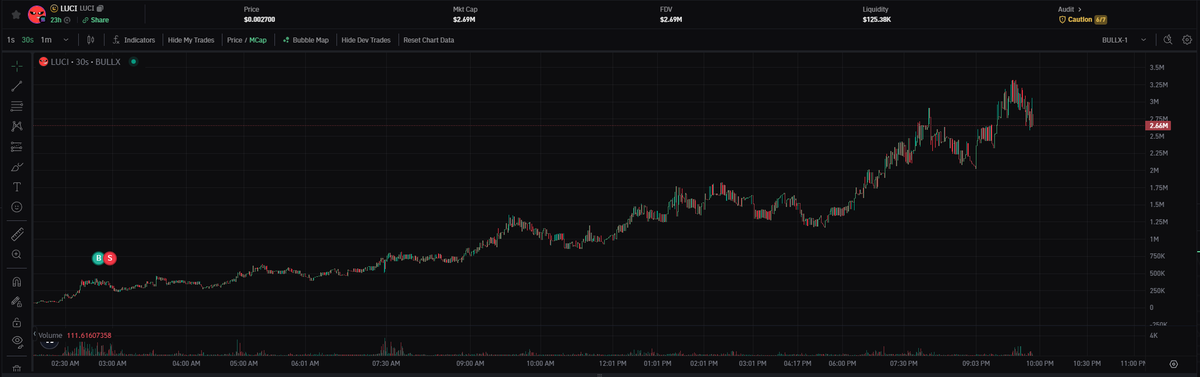Click the Mkt Cap value $2.69M
Screen dimensions: 1200x377
[464, 19]
